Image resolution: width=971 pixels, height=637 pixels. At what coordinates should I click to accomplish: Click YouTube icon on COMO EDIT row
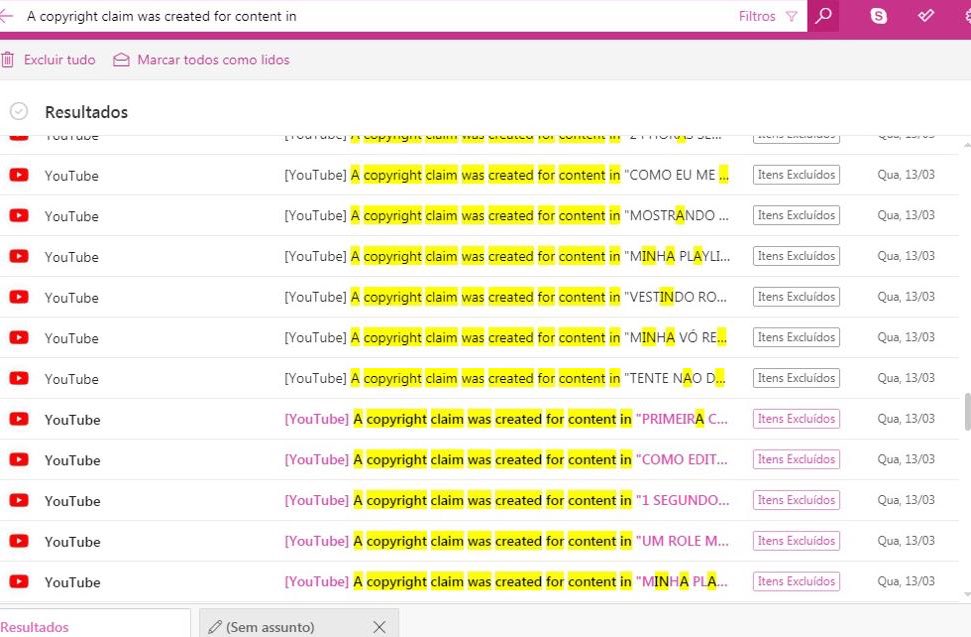[x=19, y=459]
